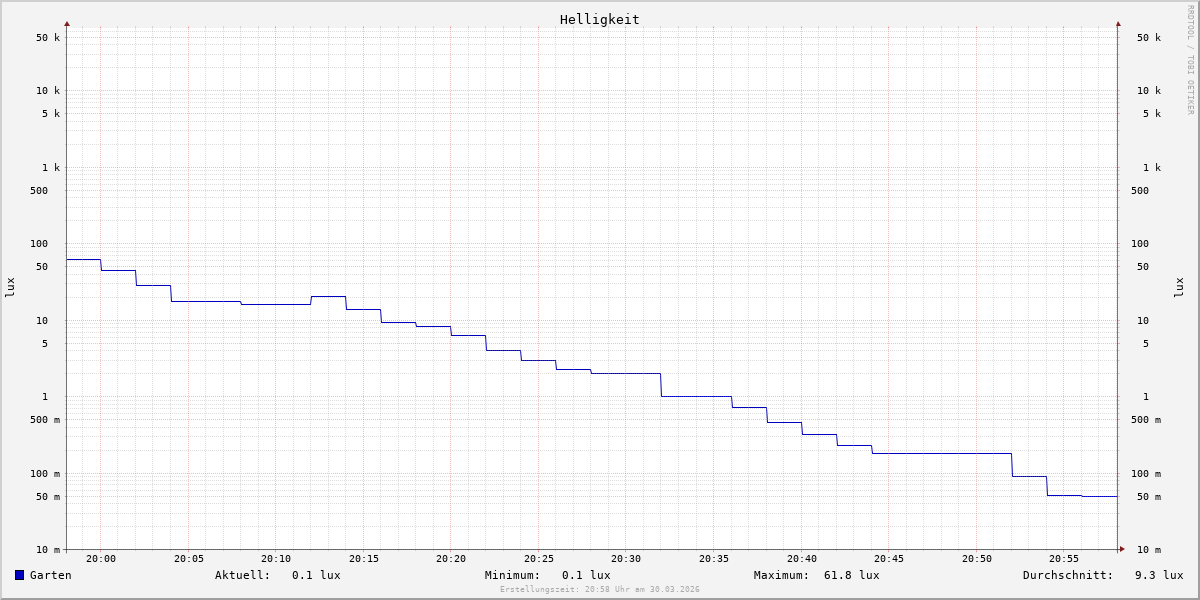
Task: Click the right-side lux axis label
Action: [x=1179, y=287]
